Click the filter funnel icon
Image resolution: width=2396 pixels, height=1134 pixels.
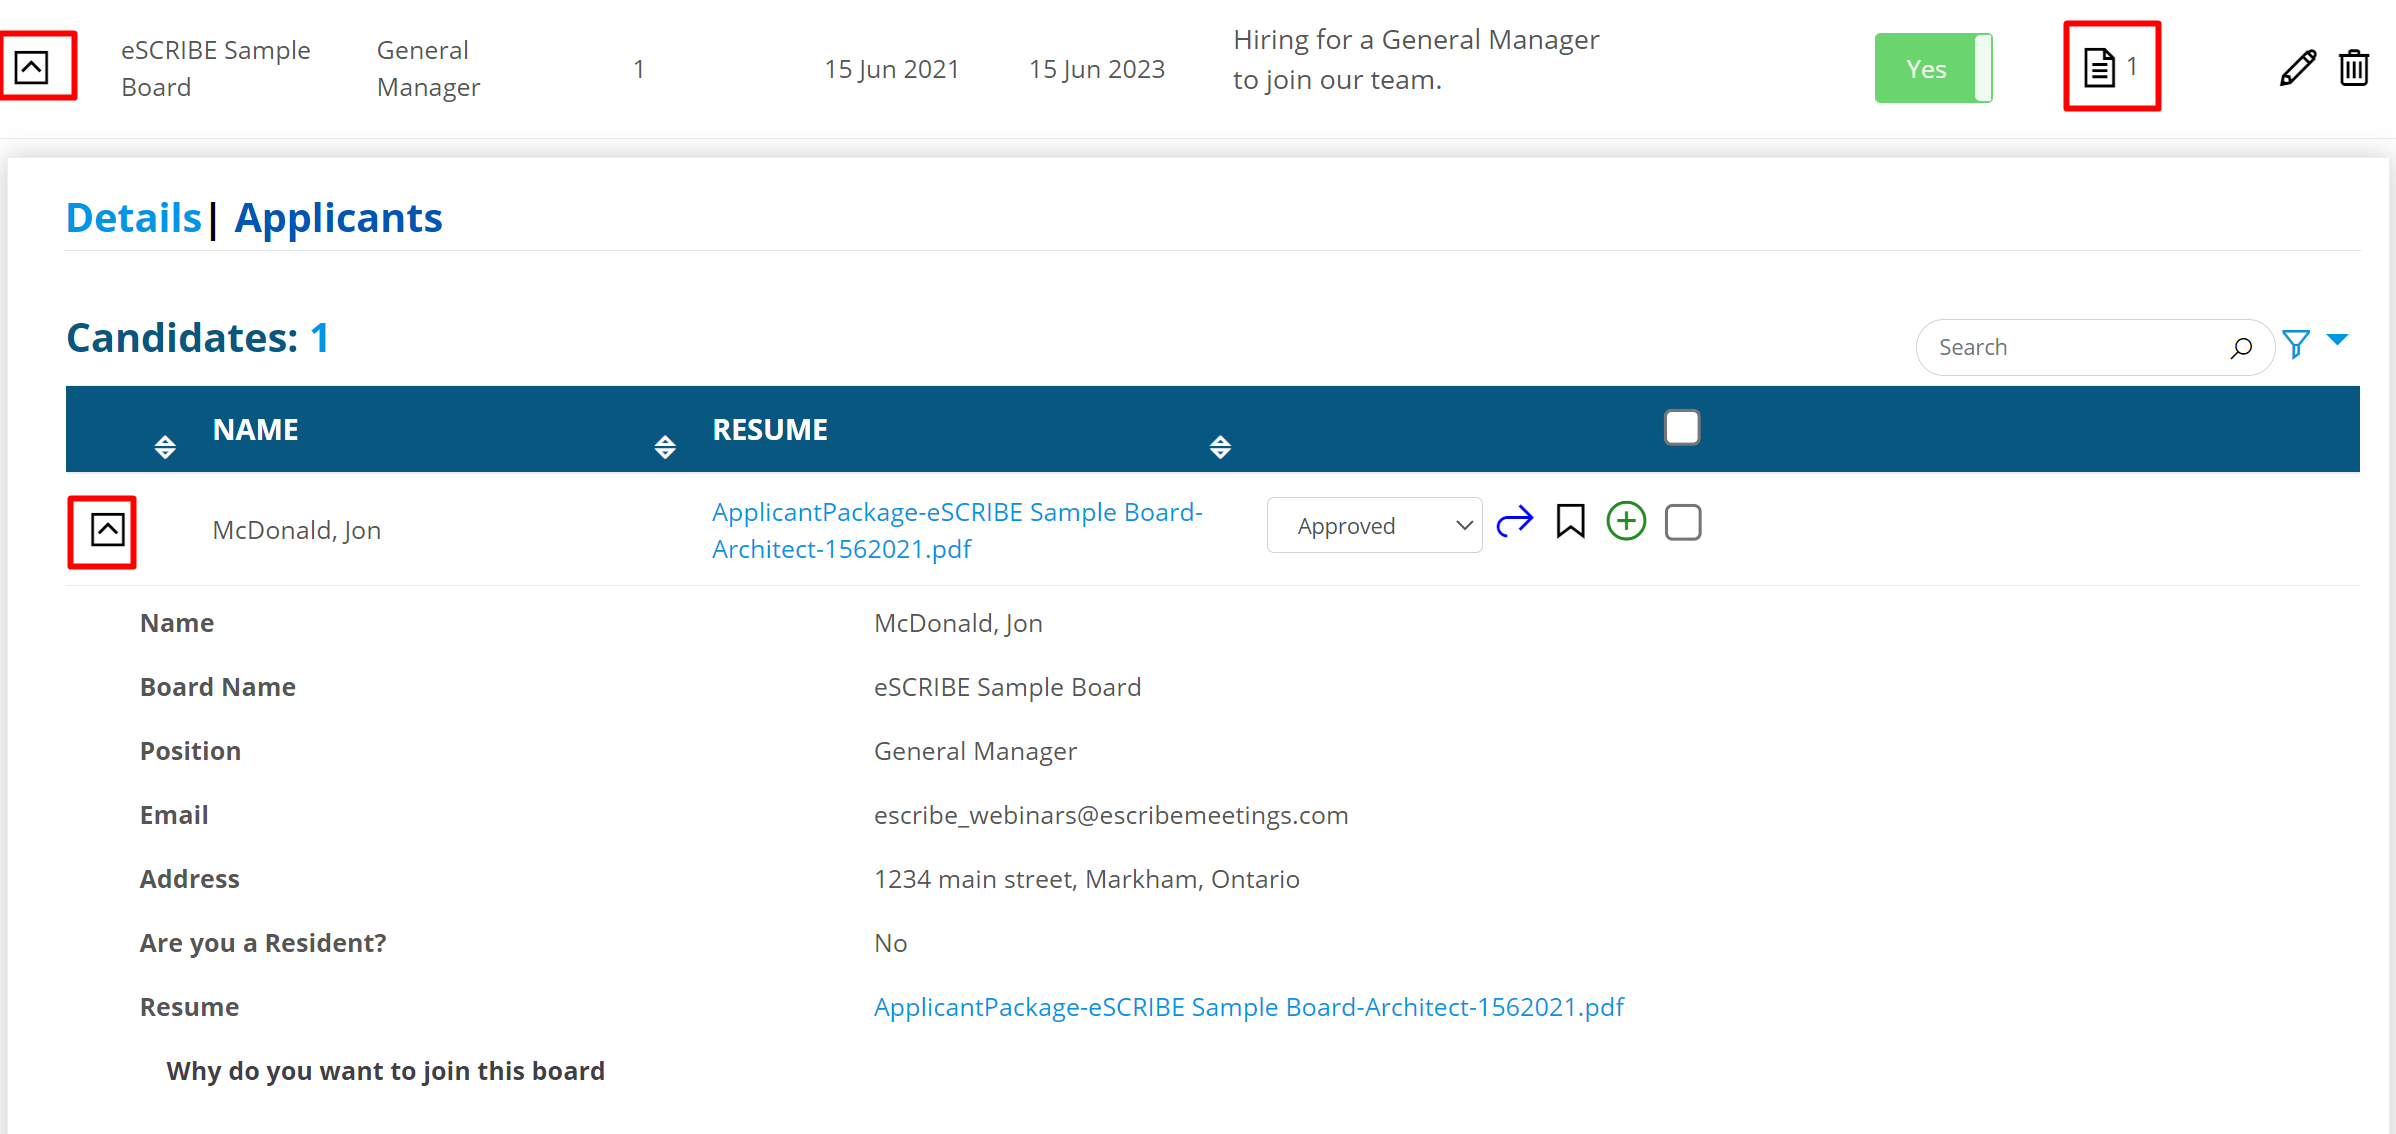click(2296, 345)
